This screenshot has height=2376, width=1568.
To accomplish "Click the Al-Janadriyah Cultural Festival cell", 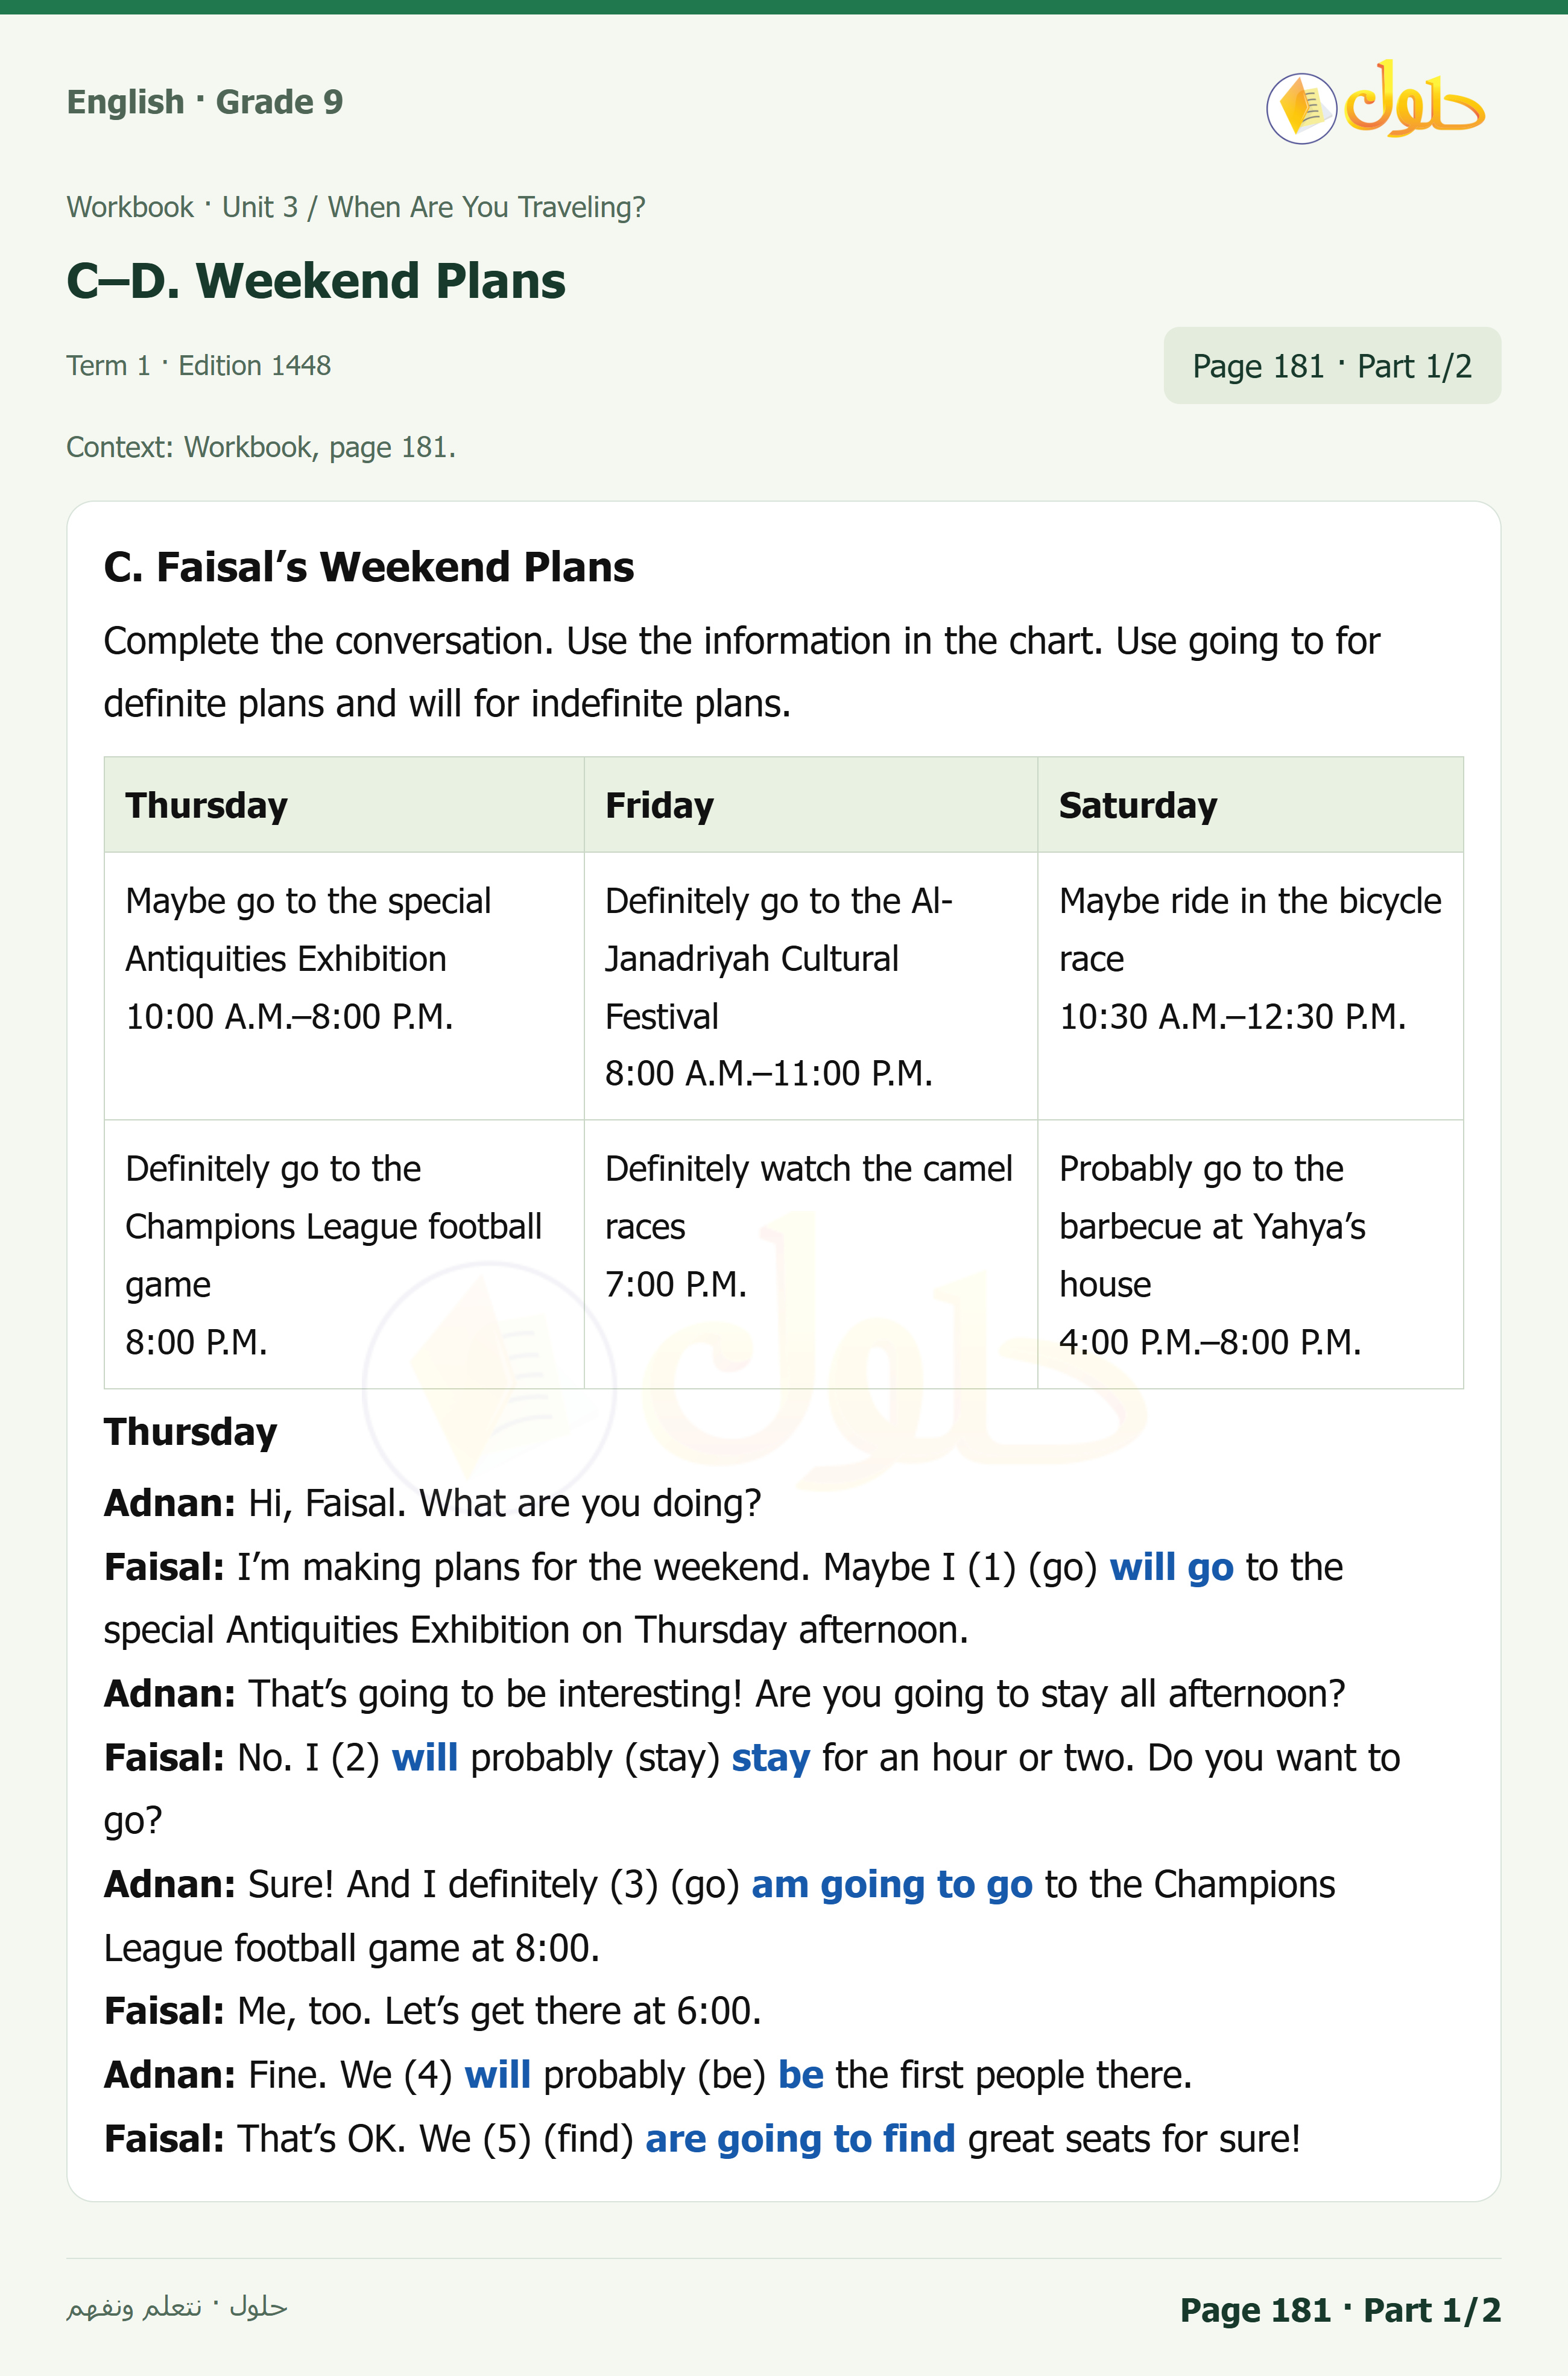I will click(x=811, y=986).
